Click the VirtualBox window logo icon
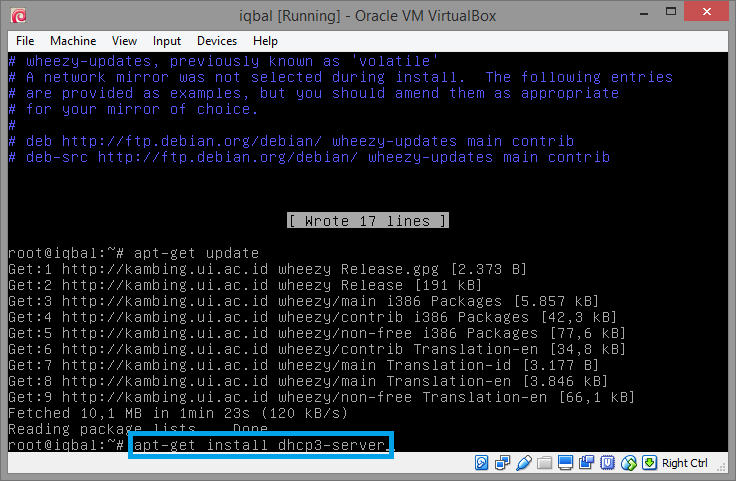 tap(18, 16)
